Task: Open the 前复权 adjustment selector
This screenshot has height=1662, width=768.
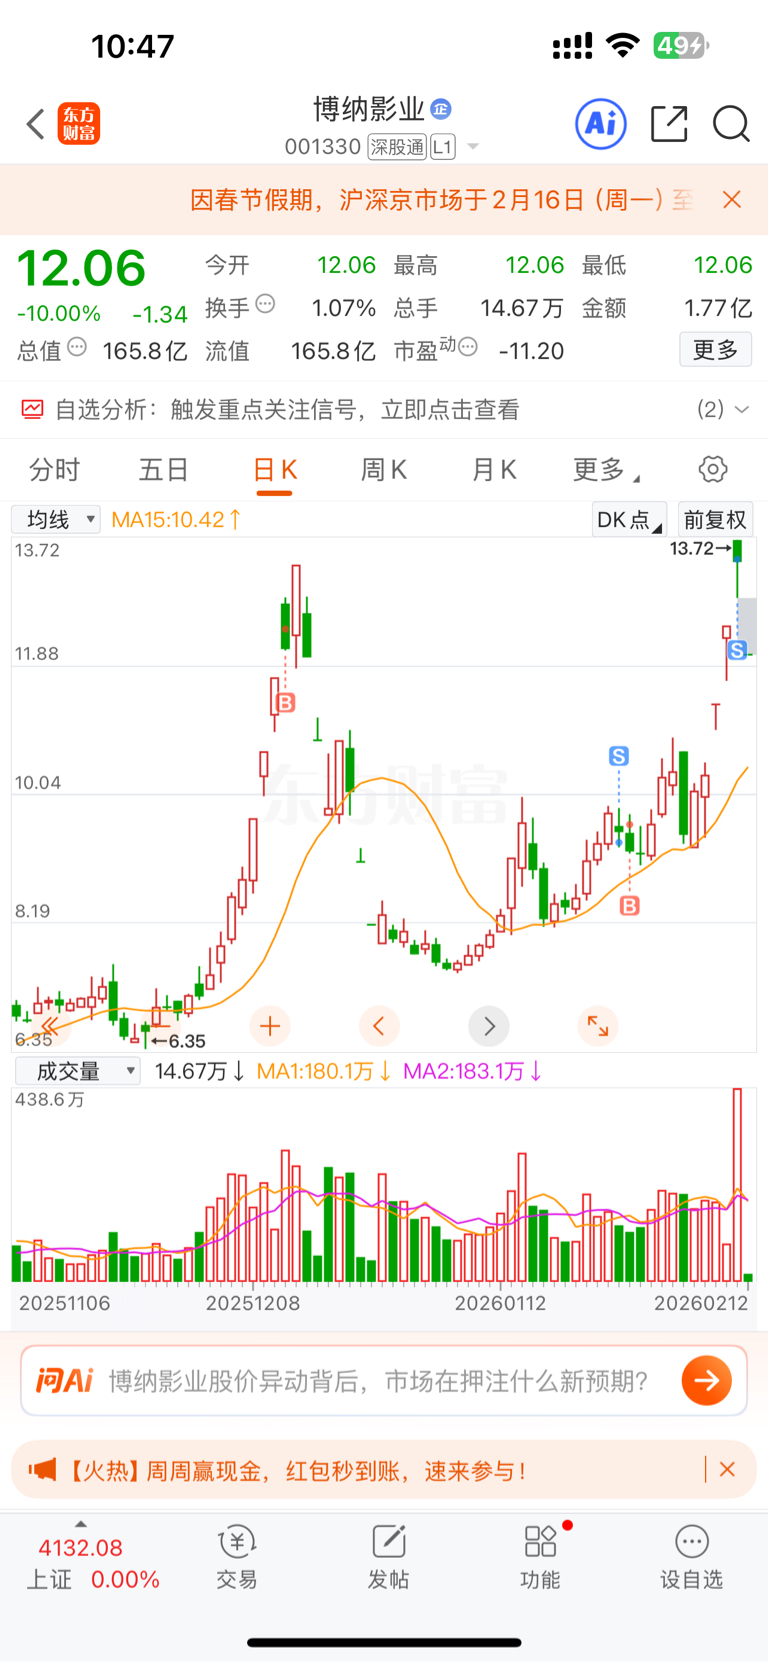Action: pyautogui.click(x=715, y=519)
